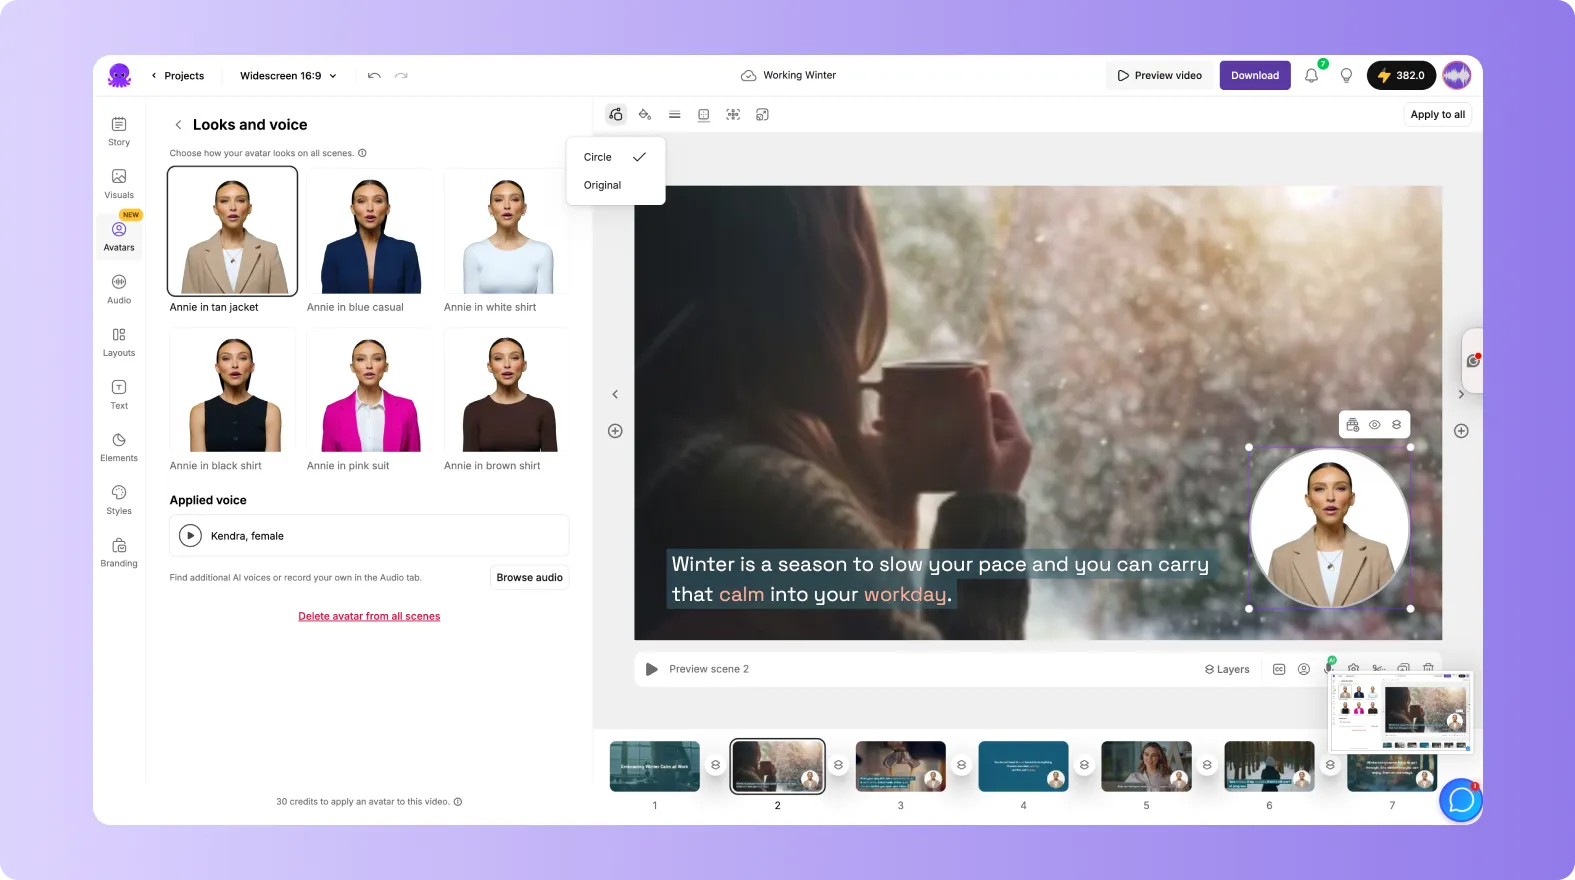Image resolution: width=1575 pixels, height=880 pixels.
Task: Open the Layouts panel in the sidebar
Action: (119, 342)
